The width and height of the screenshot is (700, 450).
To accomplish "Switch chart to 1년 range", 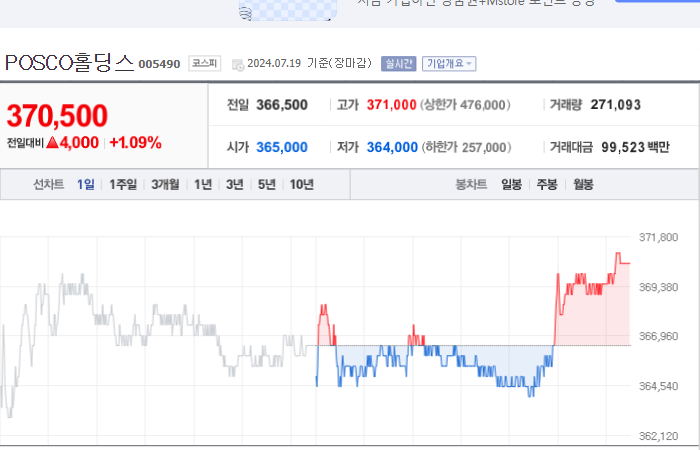I will click(203, 184).
